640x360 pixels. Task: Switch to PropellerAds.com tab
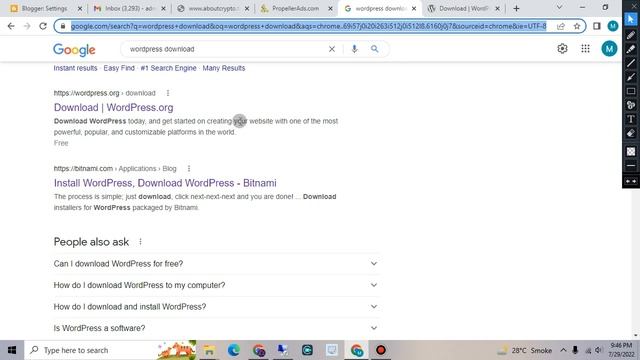point(296,9)
